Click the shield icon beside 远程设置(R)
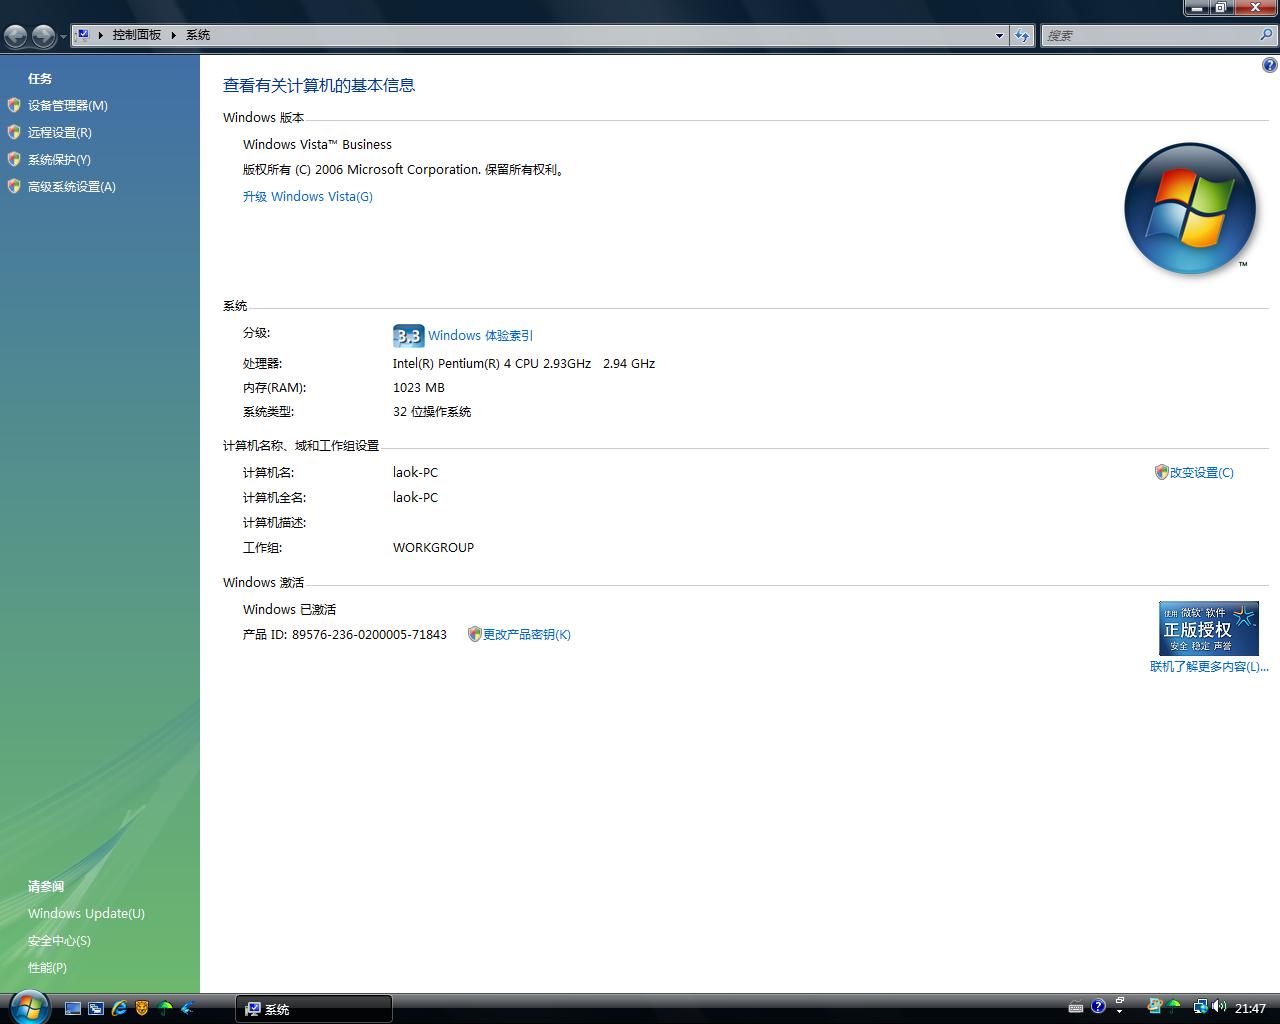 [14, 132]
